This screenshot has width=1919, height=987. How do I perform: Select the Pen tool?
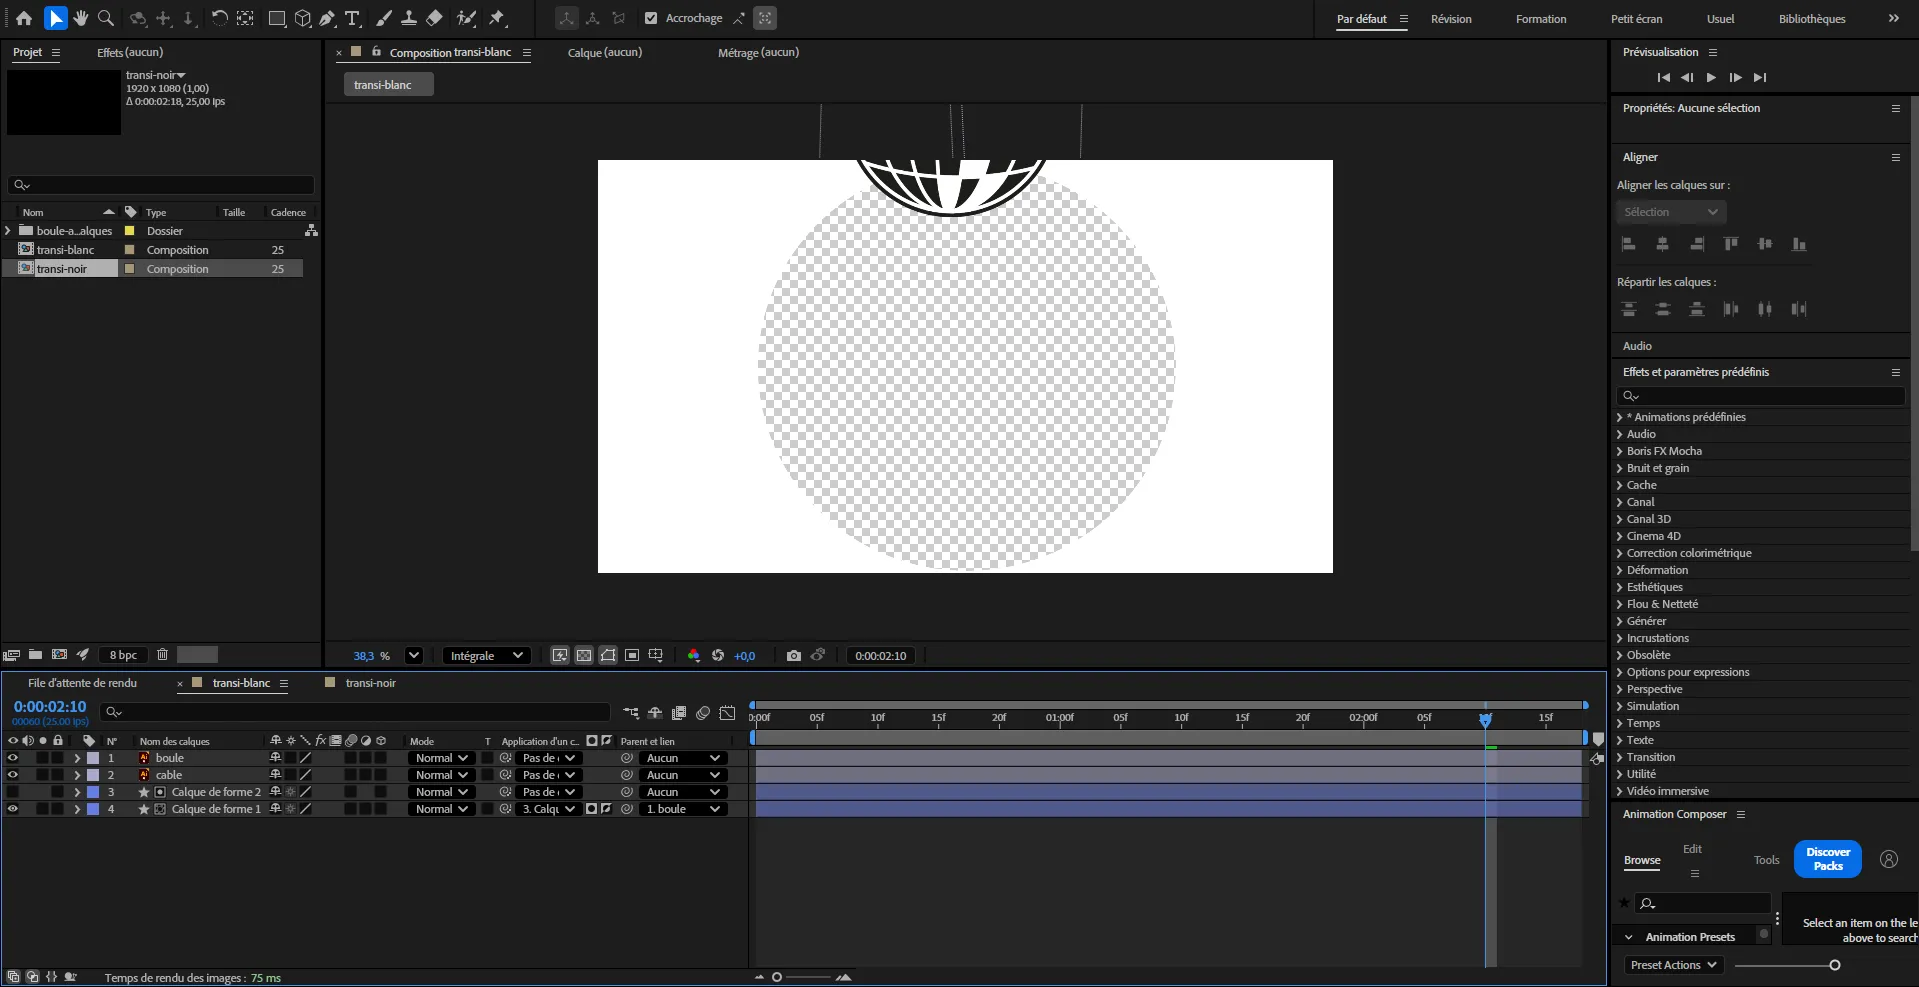tap(327, 18)
